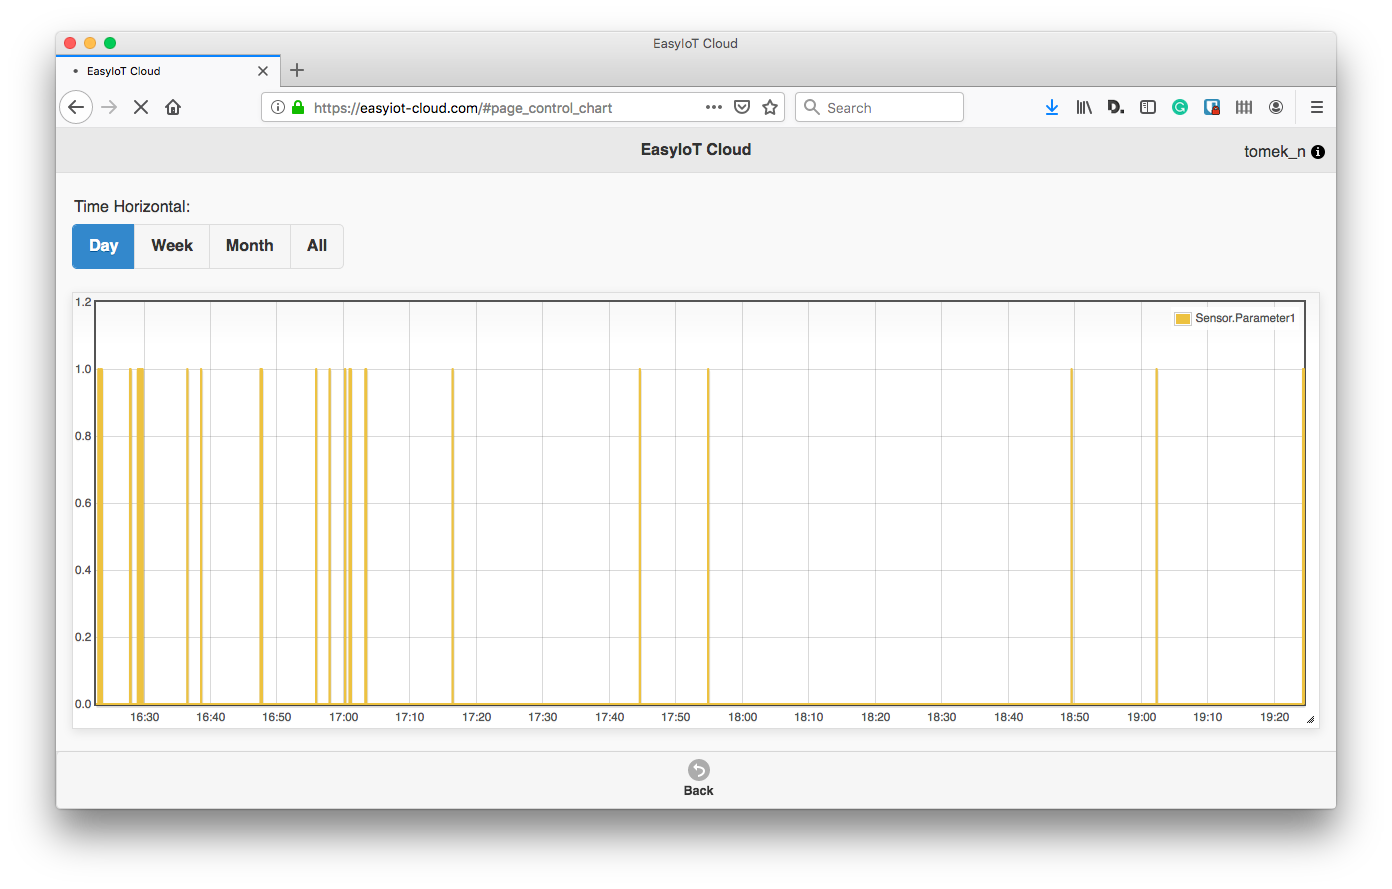This screenshot has height=889, width=1392.
Task: Open the downloads panel
Action: 1052,107
